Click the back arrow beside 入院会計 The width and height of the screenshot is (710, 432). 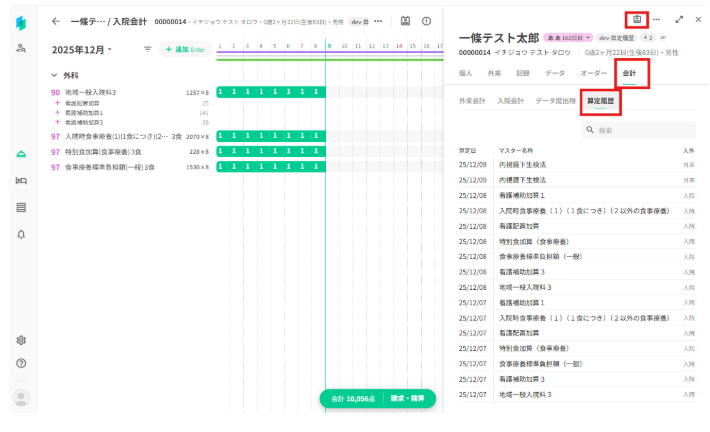(55, 20)
